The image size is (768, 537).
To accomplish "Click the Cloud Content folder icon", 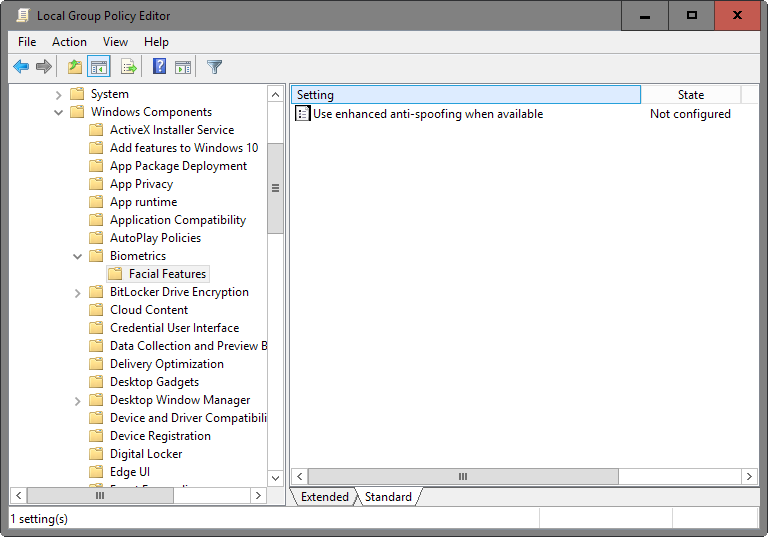I will 96,310.
